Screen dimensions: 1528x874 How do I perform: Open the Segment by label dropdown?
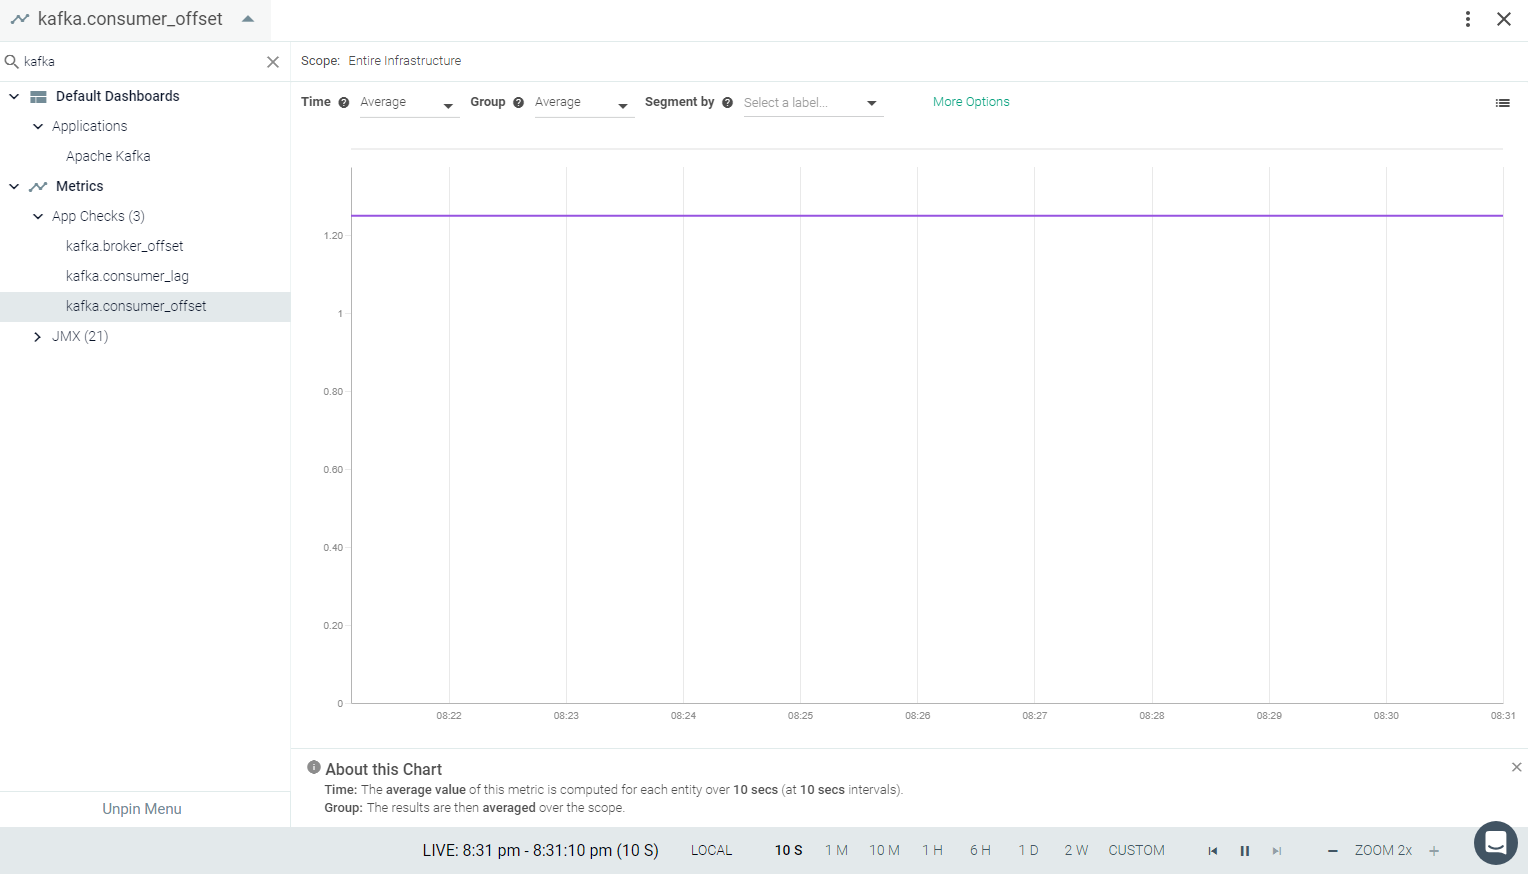[x=813, y=103]
